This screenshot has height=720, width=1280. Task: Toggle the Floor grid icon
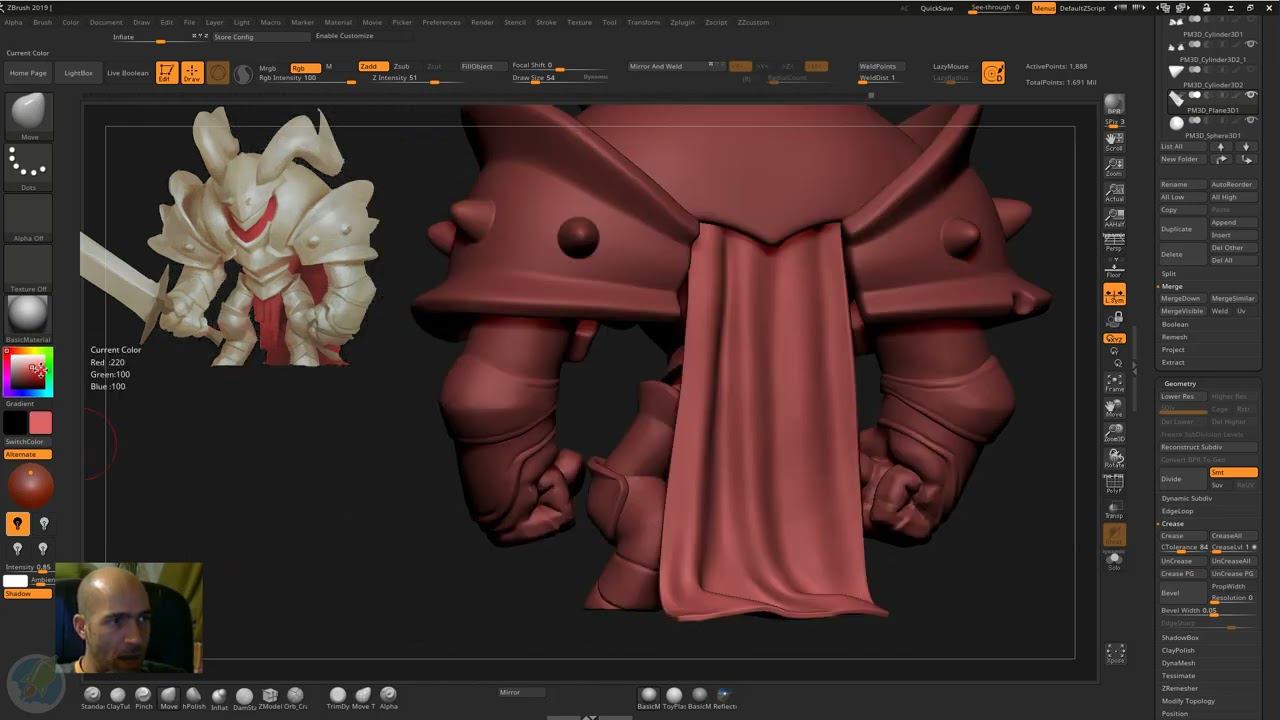point(1114,268)
